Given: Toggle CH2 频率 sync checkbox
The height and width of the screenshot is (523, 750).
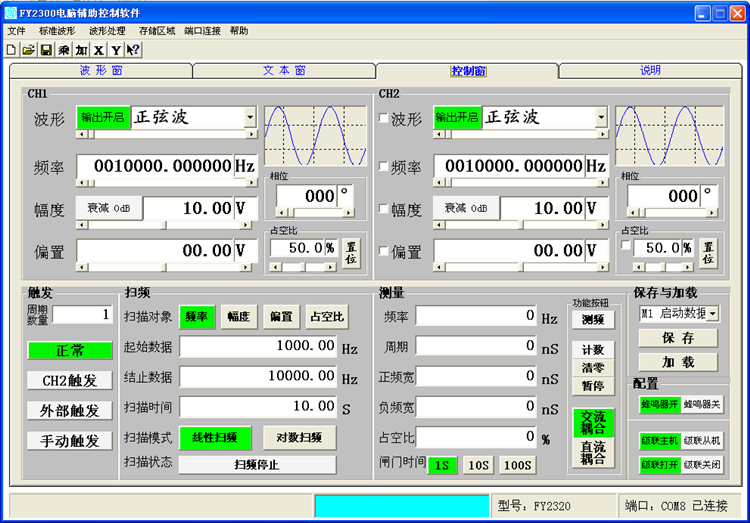Looking at the screenshot, I should (383, 166).
